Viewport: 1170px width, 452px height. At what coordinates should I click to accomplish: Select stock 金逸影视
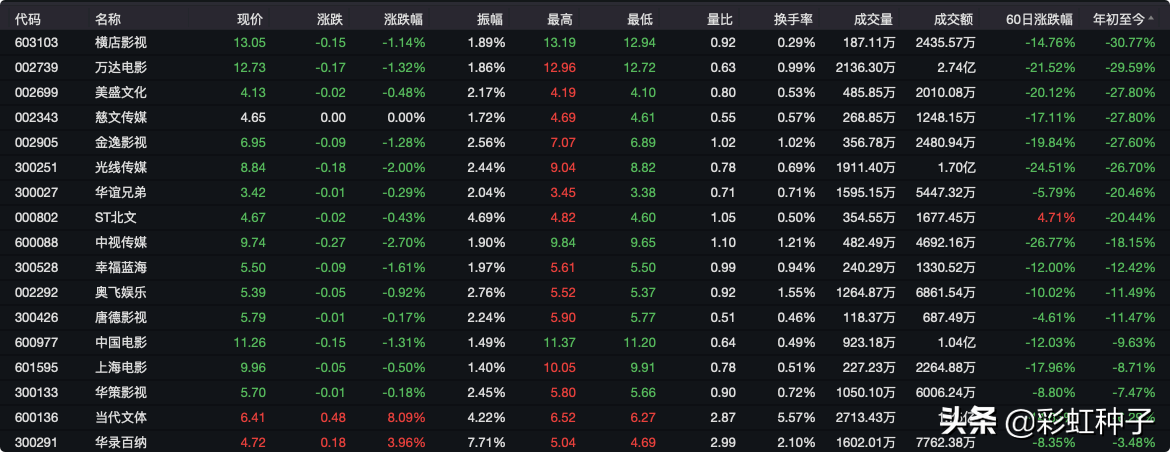121,142
